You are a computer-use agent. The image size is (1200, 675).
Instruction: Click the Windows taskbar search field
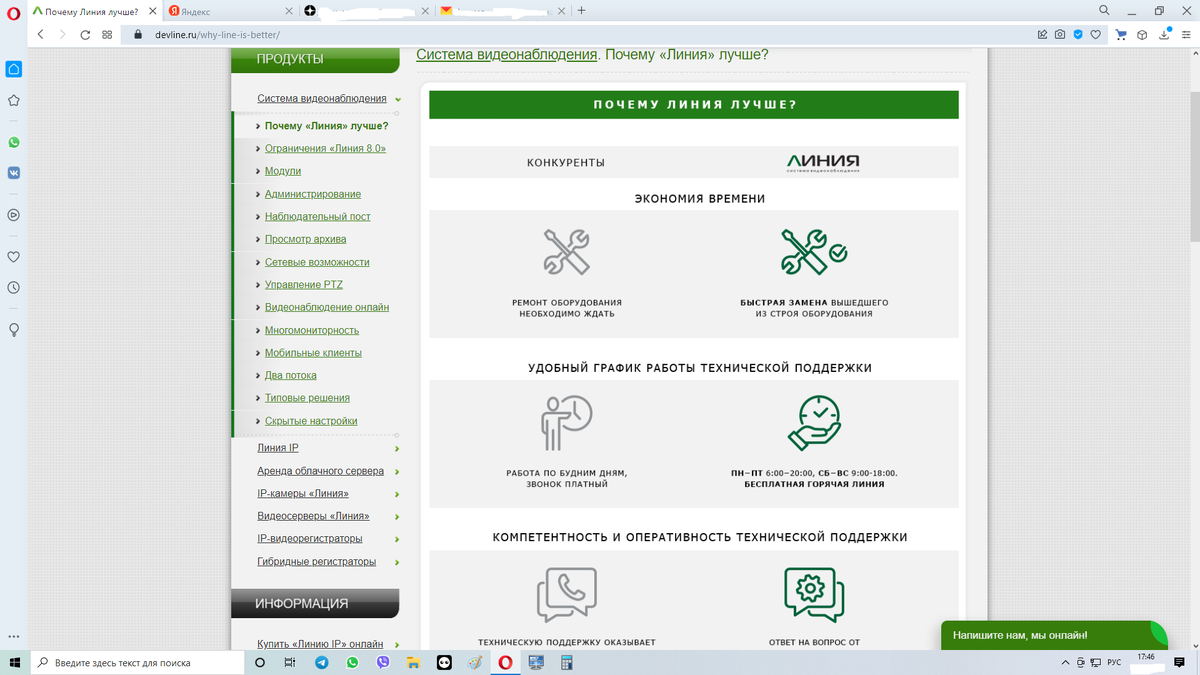click(137, 662)
